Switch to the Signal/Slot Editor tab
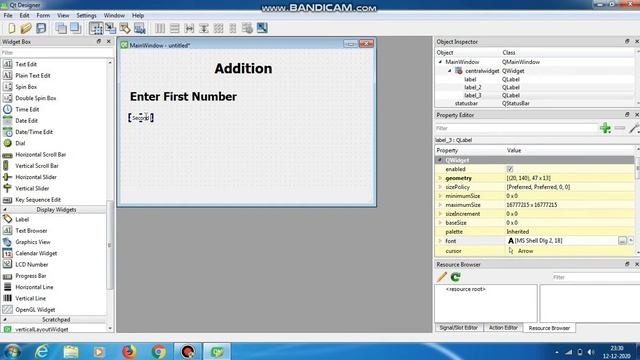The image size is (640, 360). point(459,328)
